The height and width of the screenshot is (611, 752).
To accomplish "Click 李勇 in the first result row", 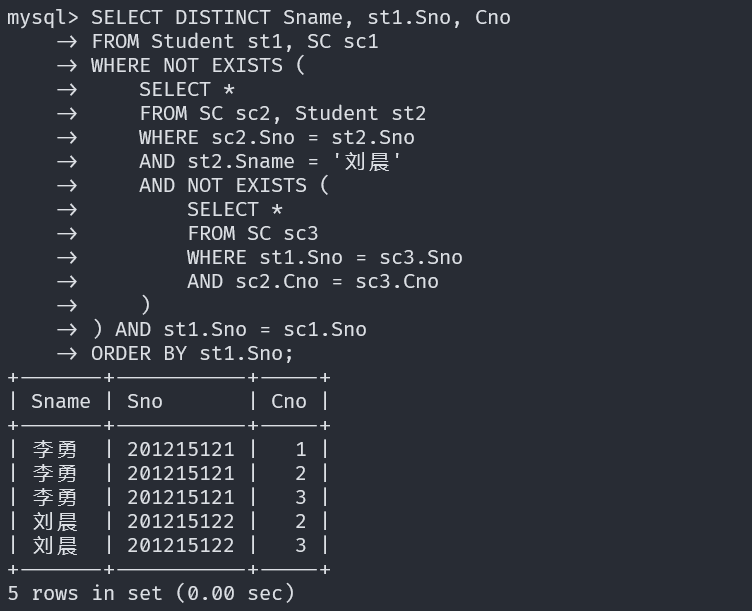I will tap(55, 449).
